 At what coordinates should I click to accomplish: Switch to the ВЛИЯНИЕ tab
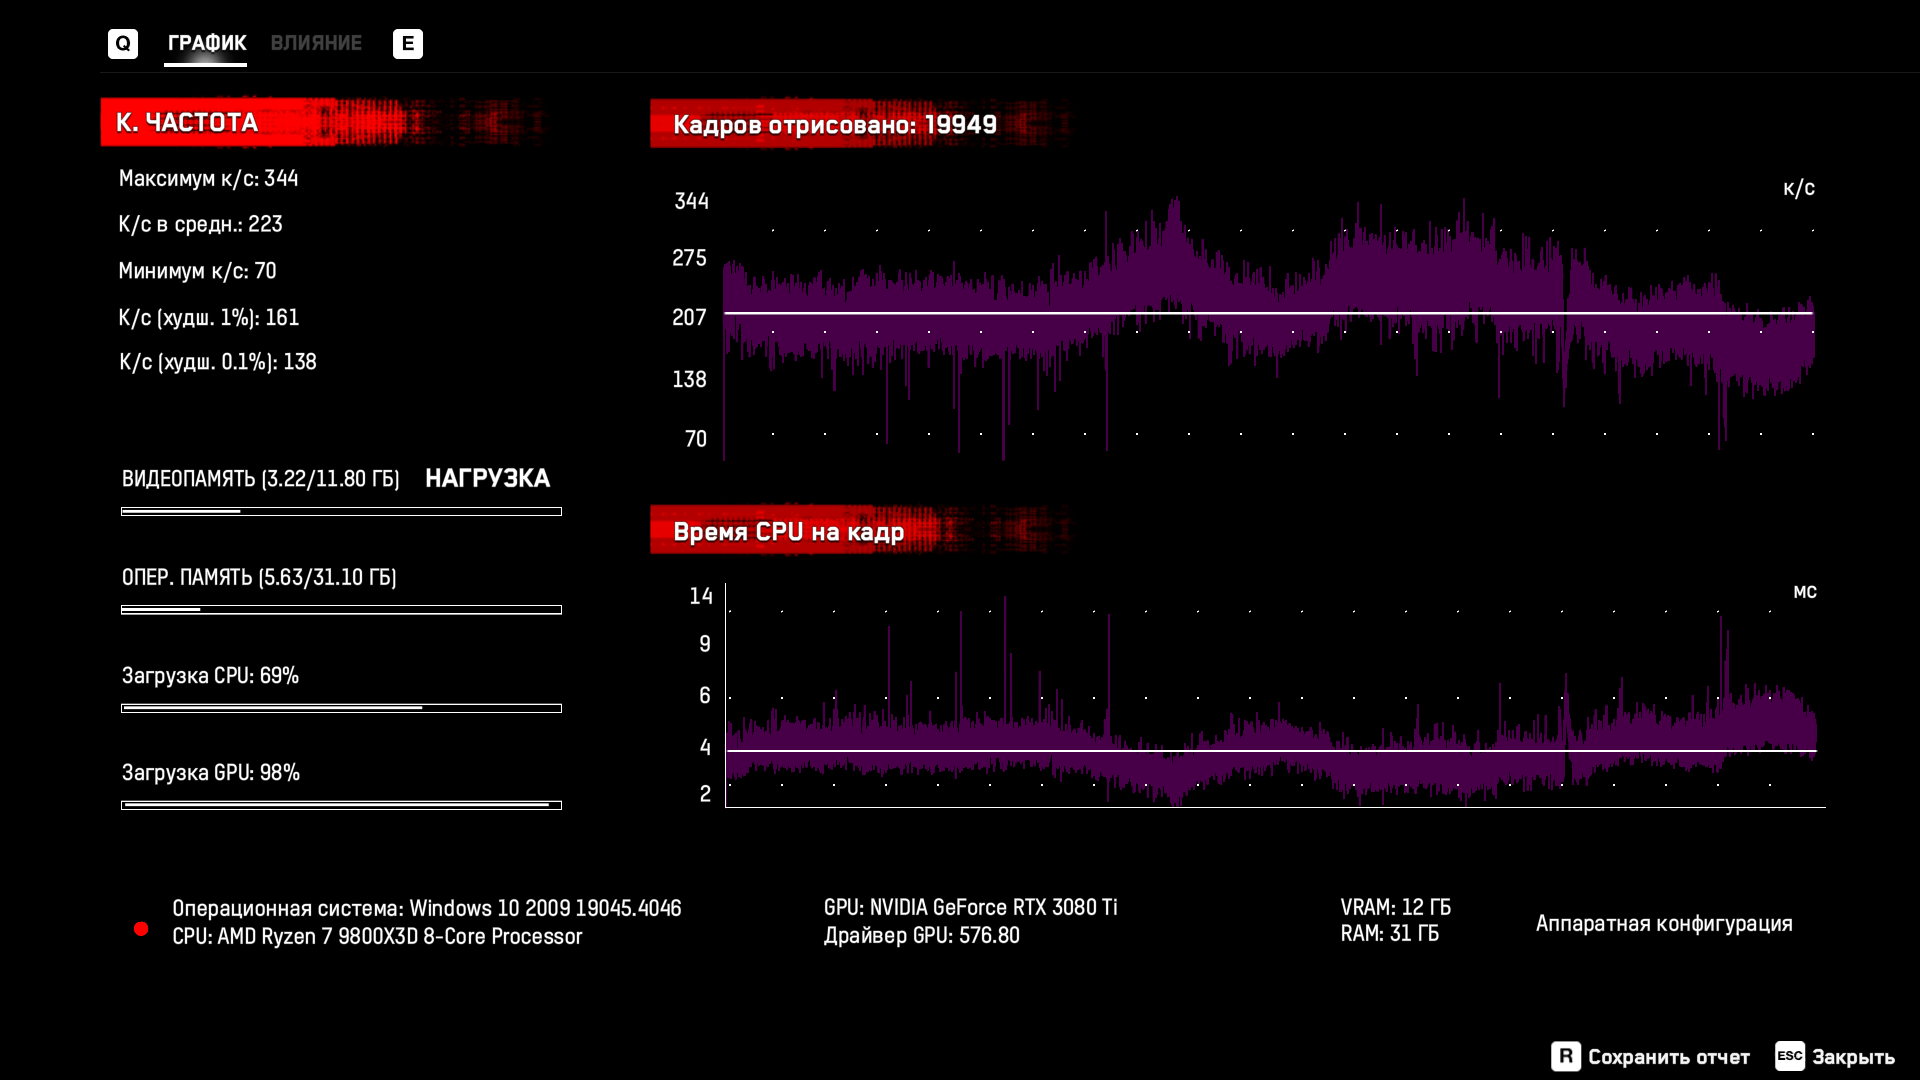(316, 43)
